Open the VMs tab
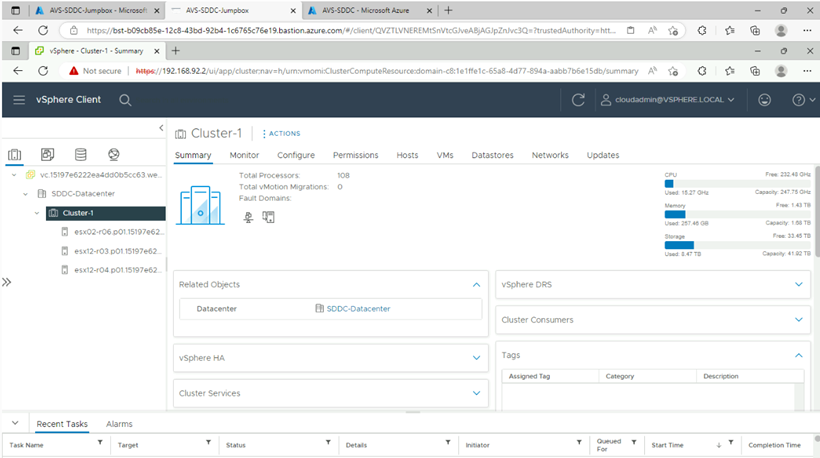The width and height of the screenshot is (820, 458). (445, 155)
